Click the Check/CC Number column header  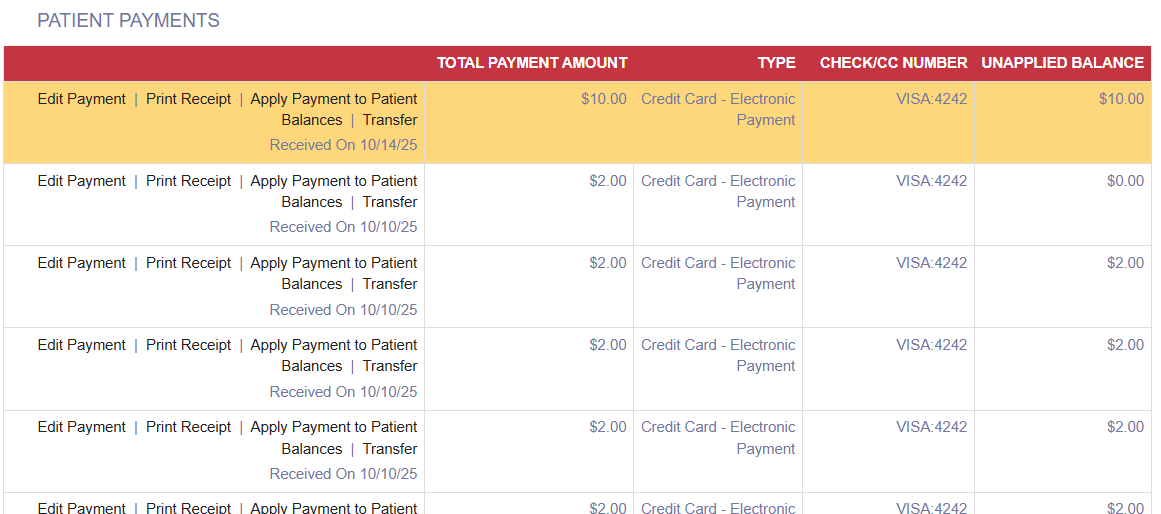[893, 63]
